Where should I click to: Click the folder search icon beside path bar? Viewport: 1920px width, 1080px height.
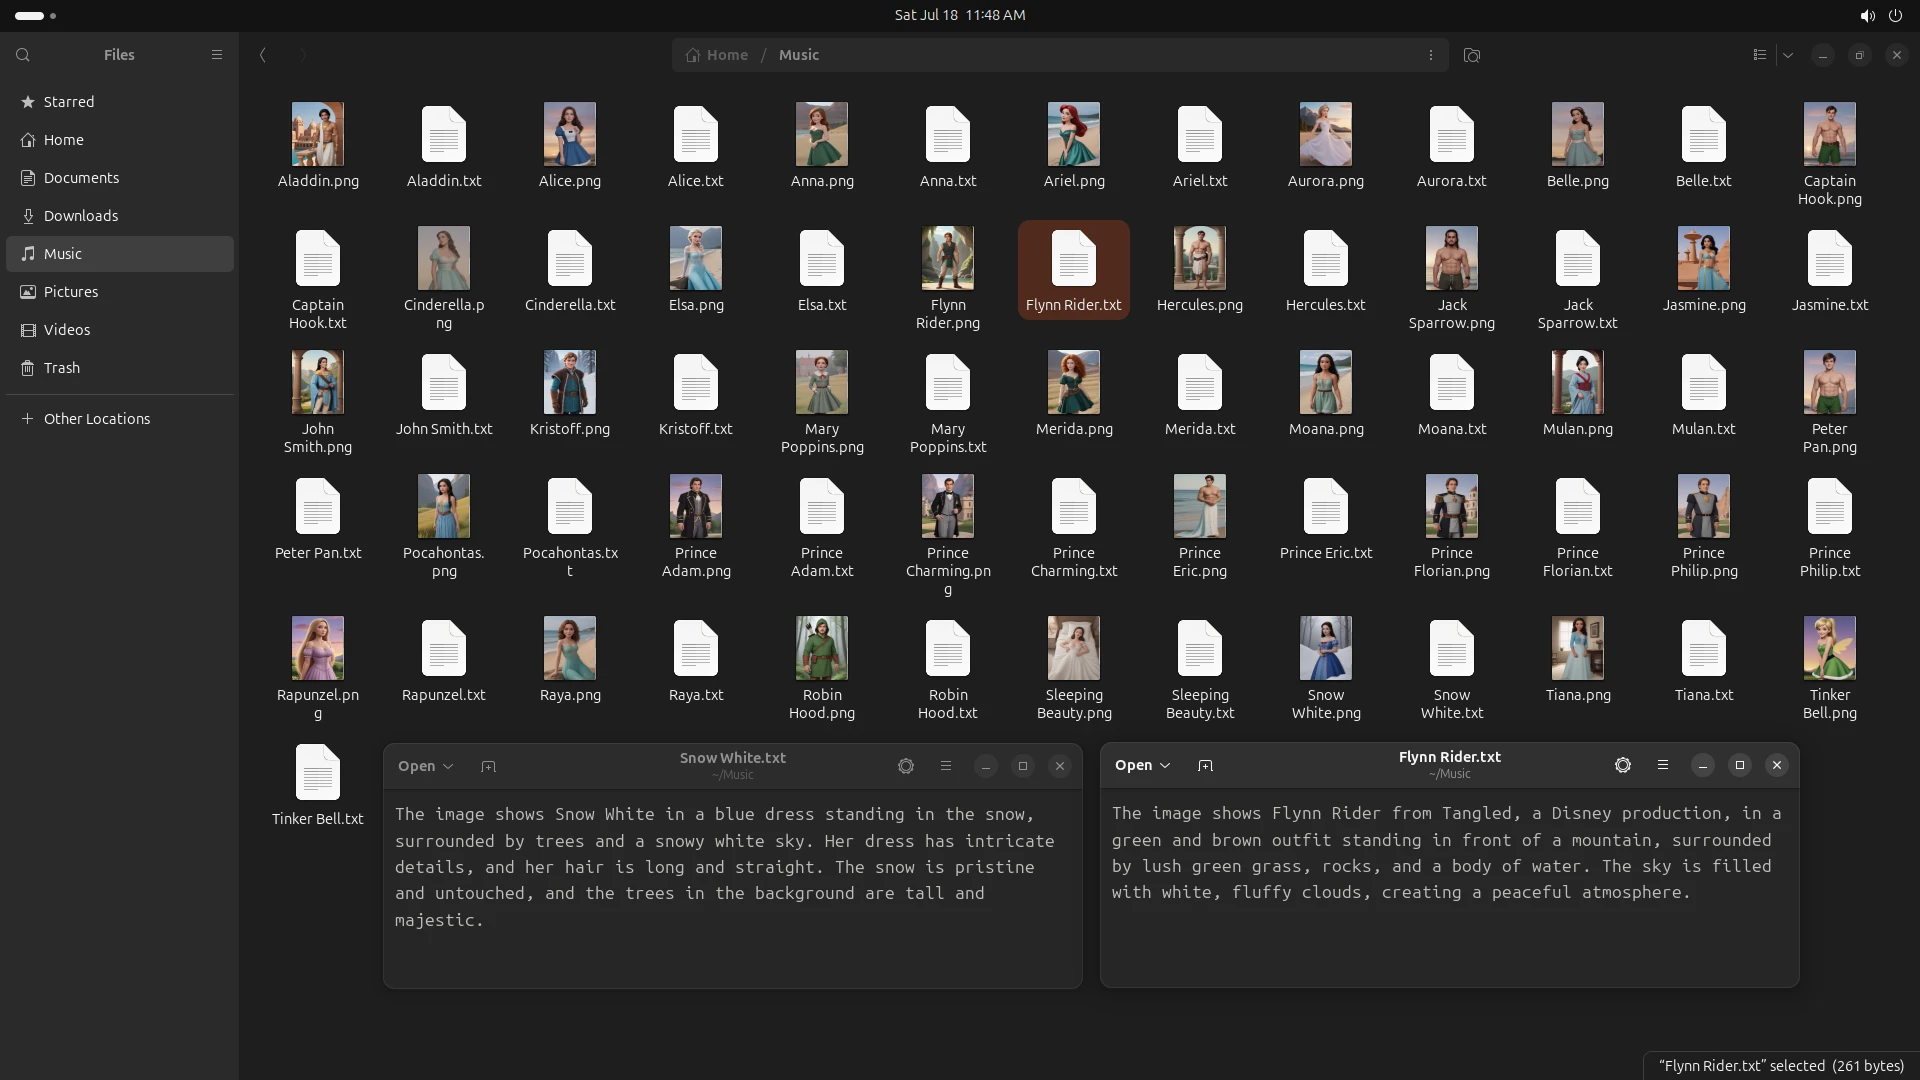tap(1471, 55)
